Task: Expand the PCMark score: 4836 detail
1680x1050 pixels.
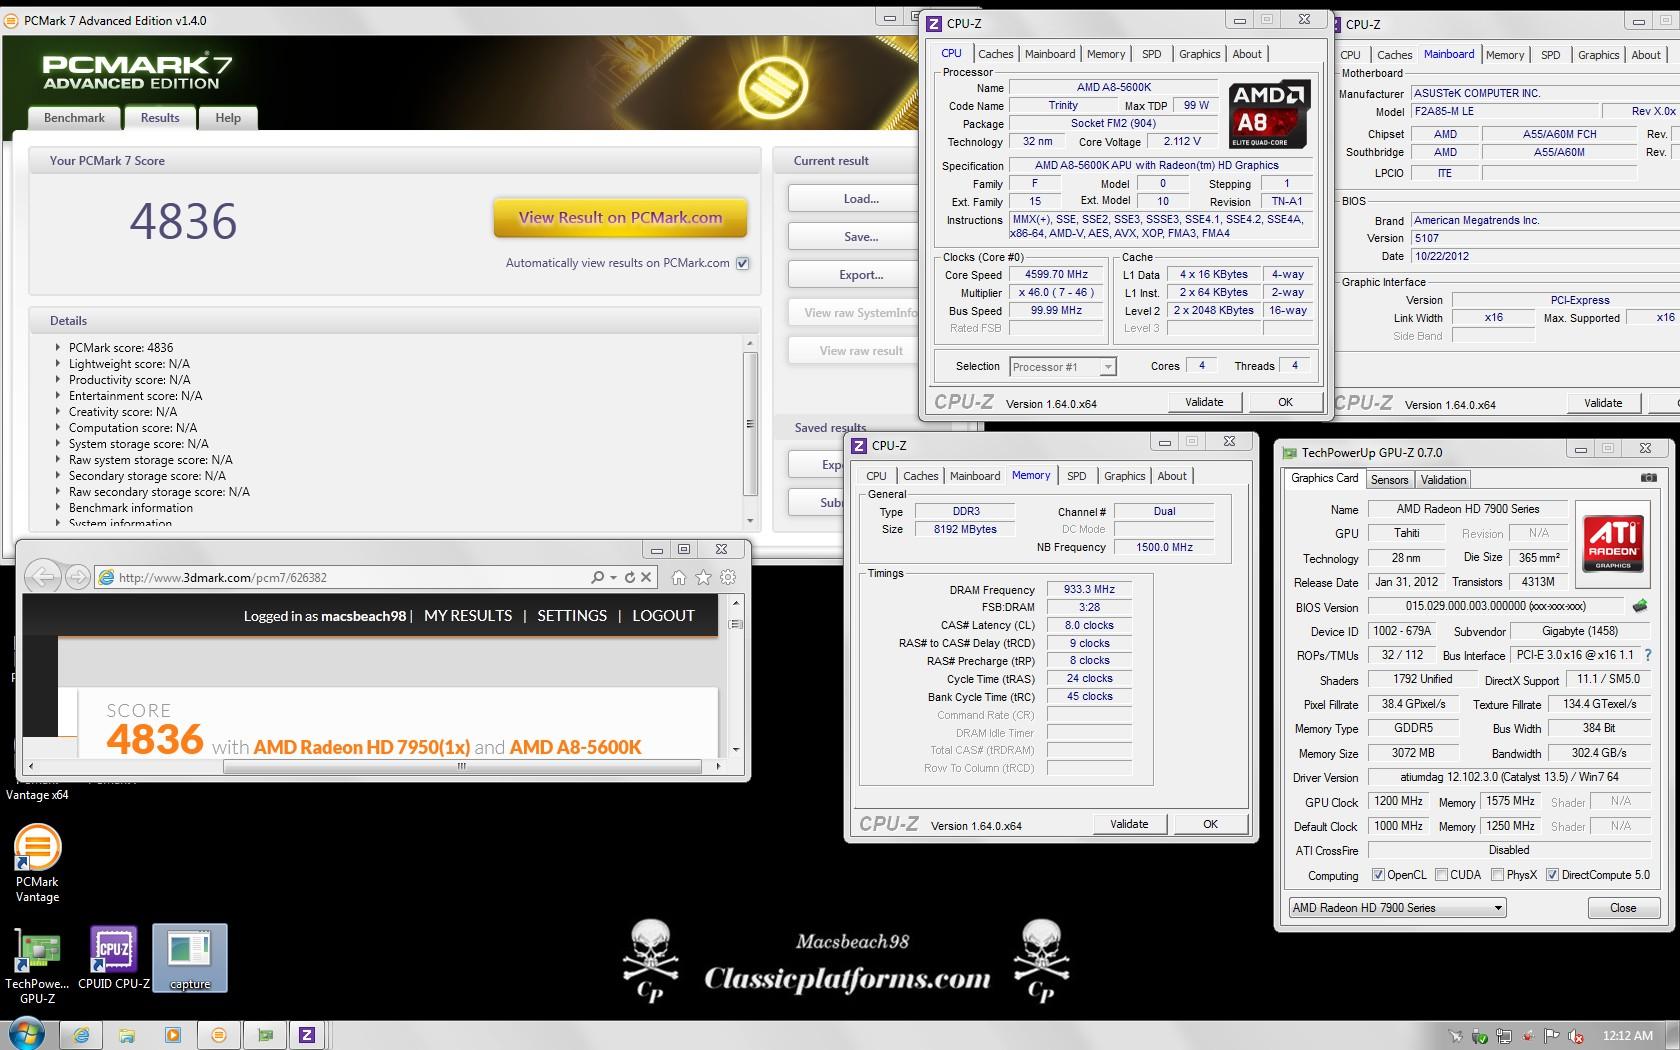Action: point(57,348)
